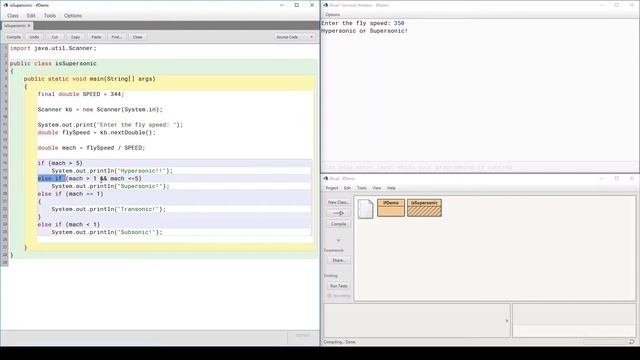Click the 'Enter the fly speed' print code line

pyautogui.click(x=110, y=125)
